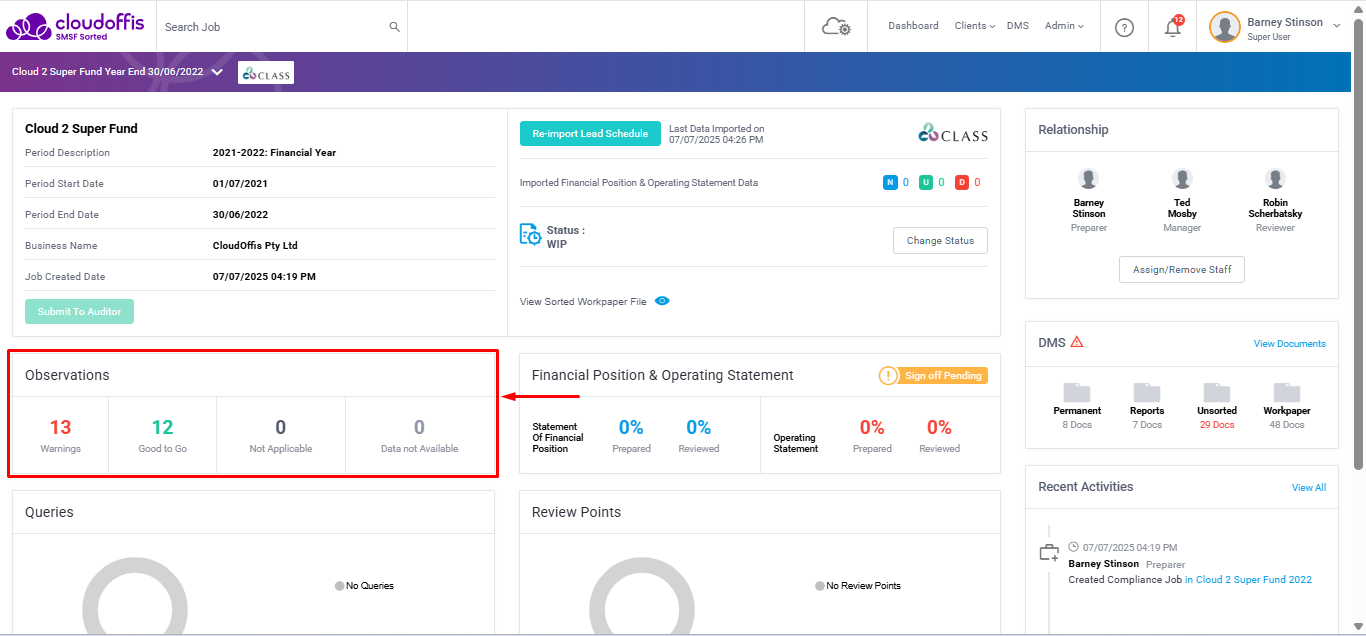Click the Review Points donut chart
1366x636 pixels.
(642, 596)
